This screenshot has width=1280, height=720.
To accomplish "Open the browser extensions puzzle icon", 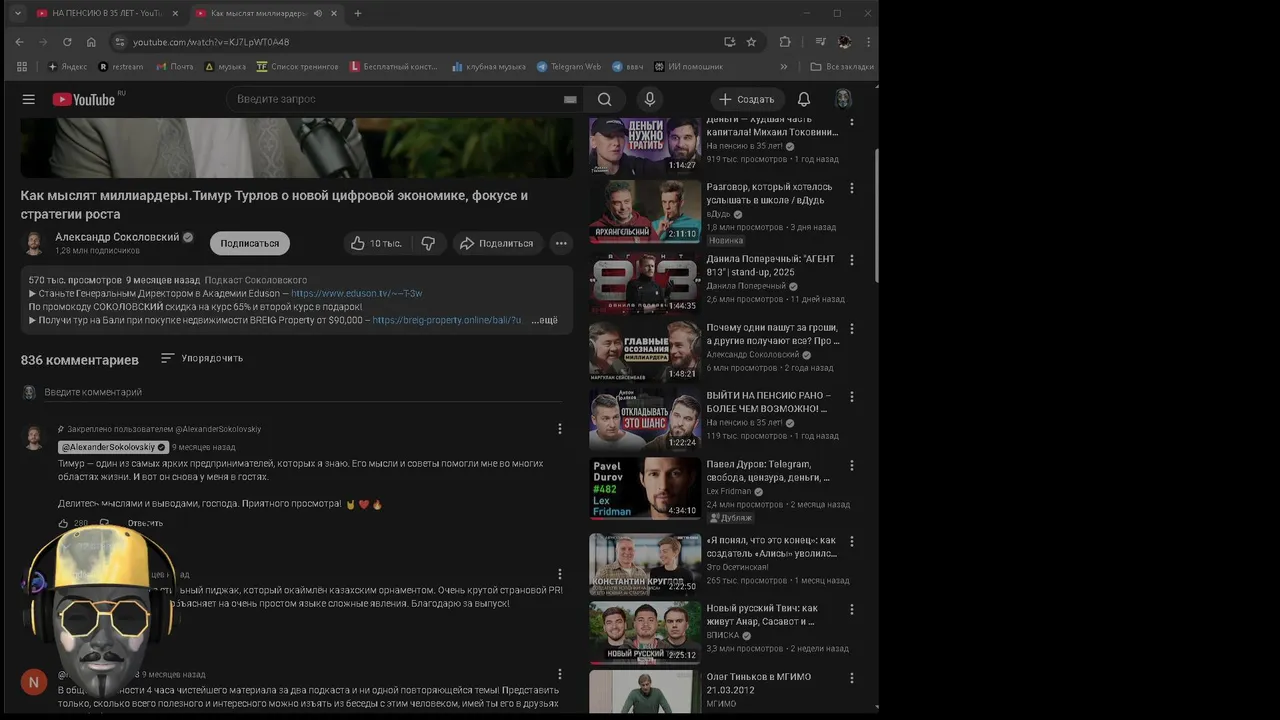I will pyautogui.click(x=785, y=42).
